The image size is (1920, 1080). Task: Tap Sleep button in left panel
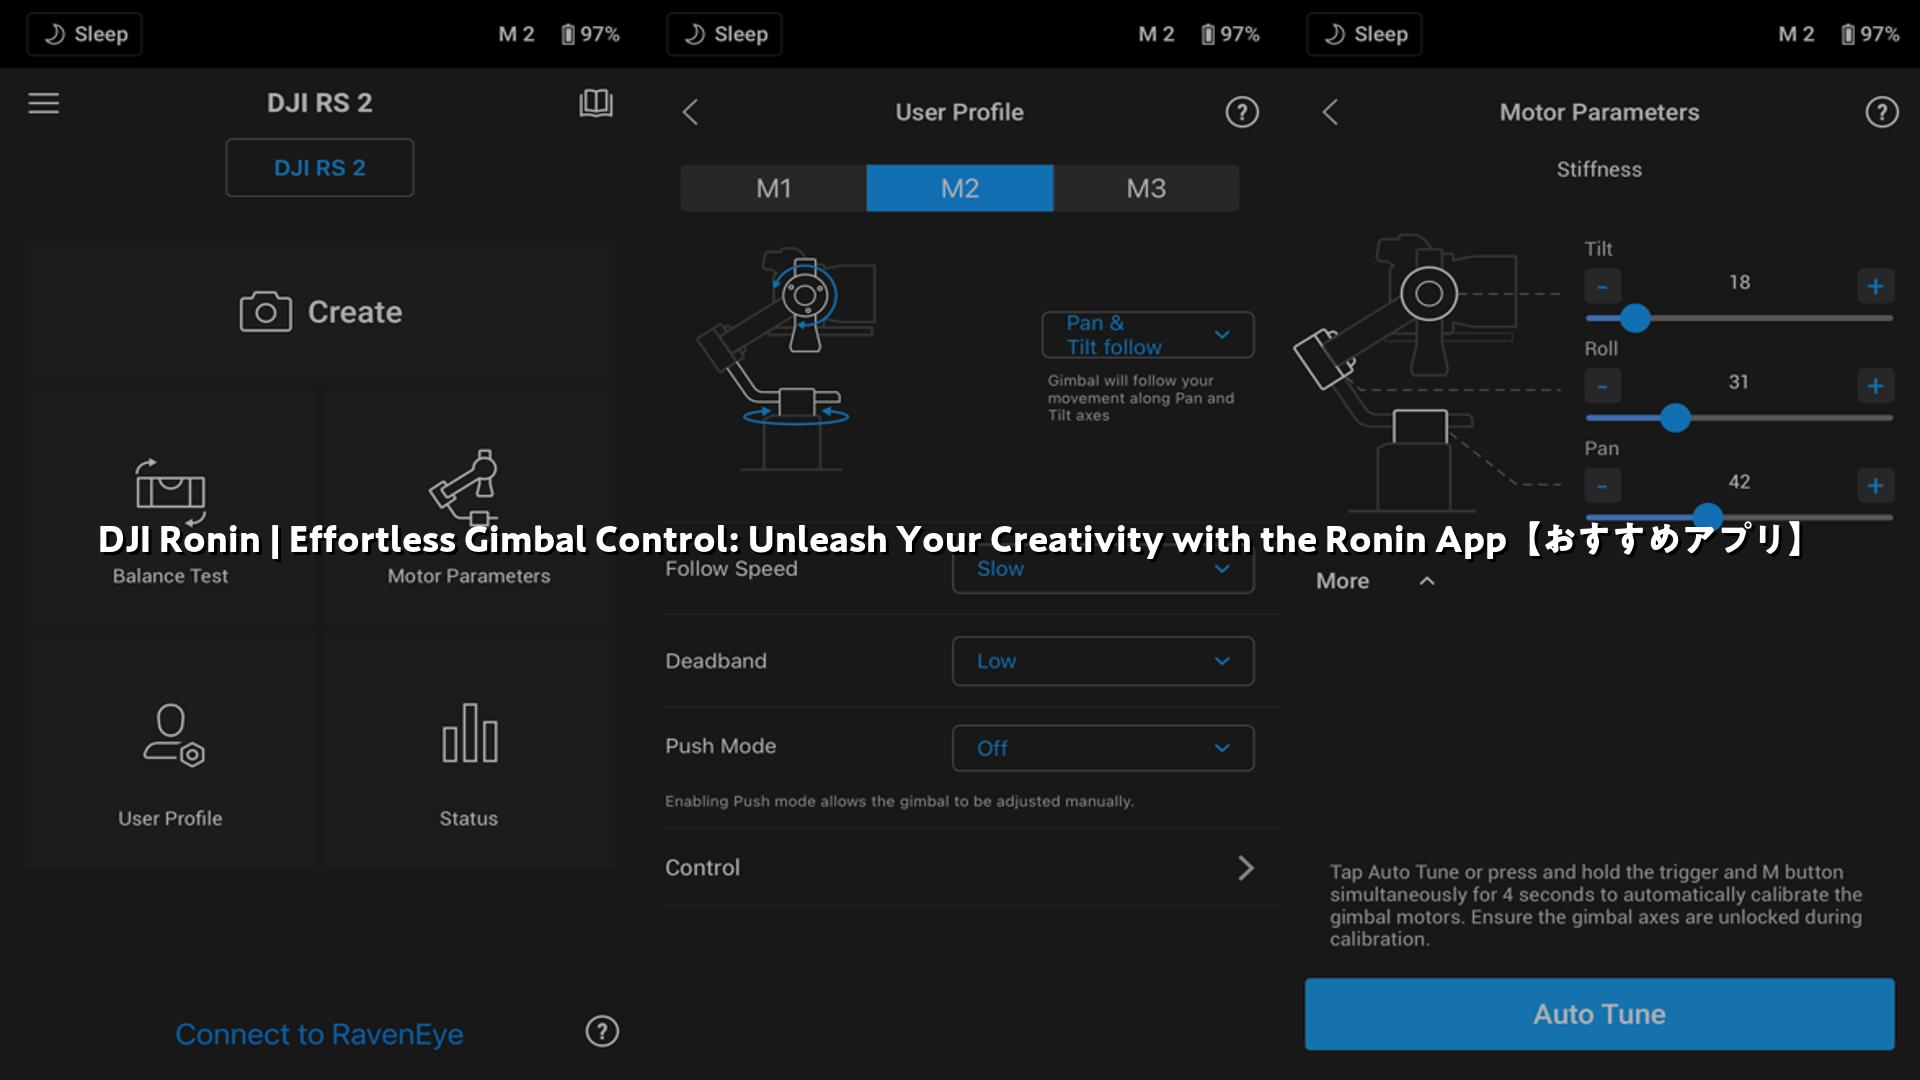point(85,34)
